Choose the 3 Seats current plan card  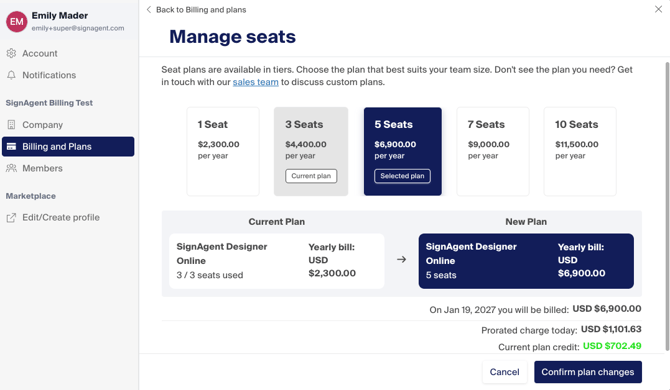coord(311,151)
